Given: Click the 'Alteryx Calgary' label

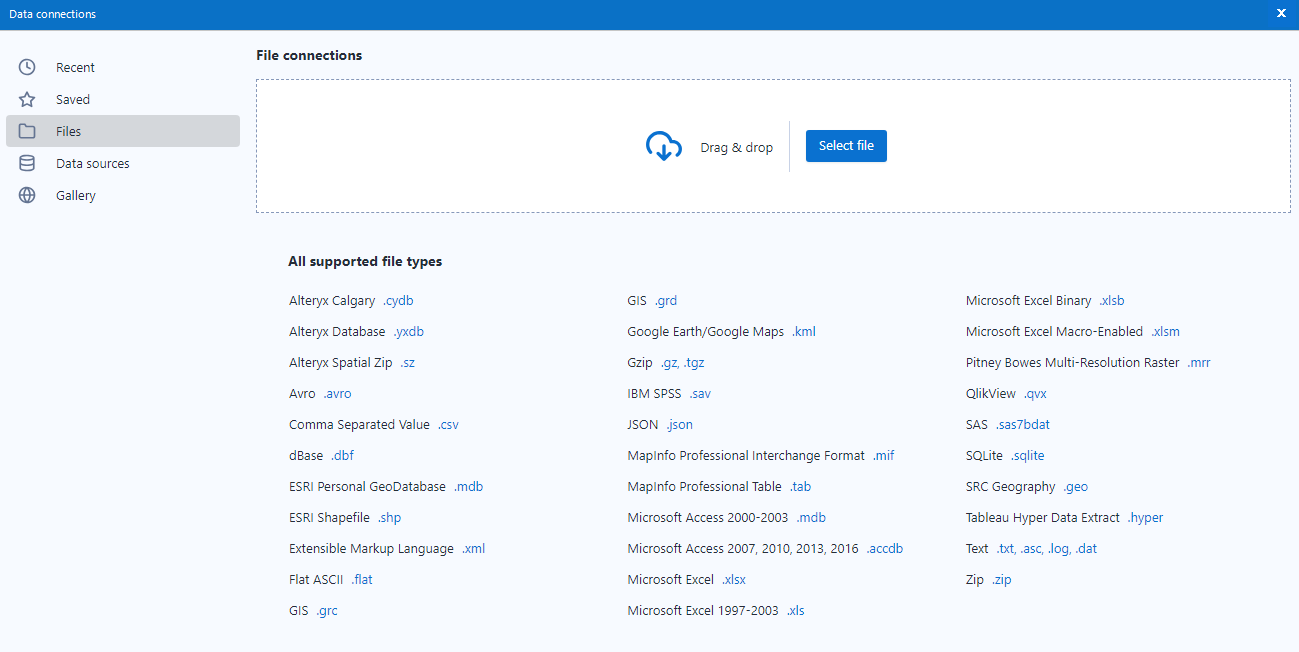Looking at the screenshot, I should (x=332, y=300).
